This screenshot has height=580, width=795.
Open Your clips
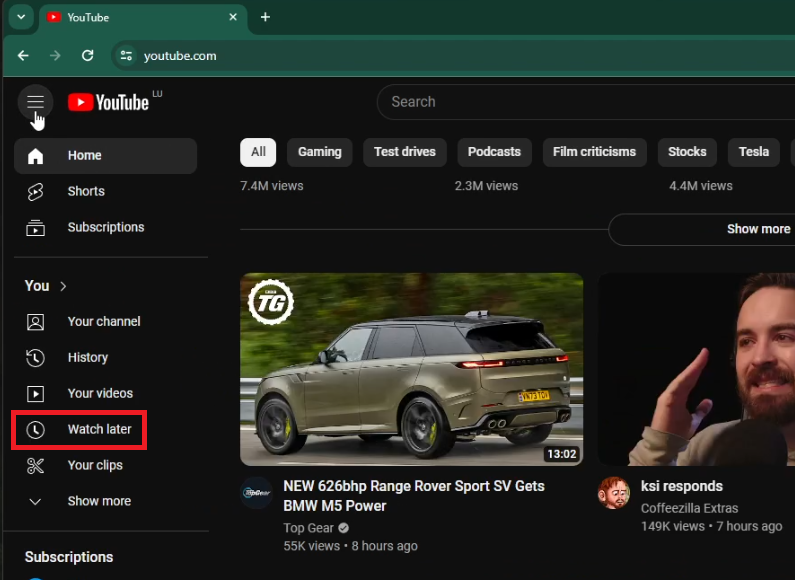point(95,465)
